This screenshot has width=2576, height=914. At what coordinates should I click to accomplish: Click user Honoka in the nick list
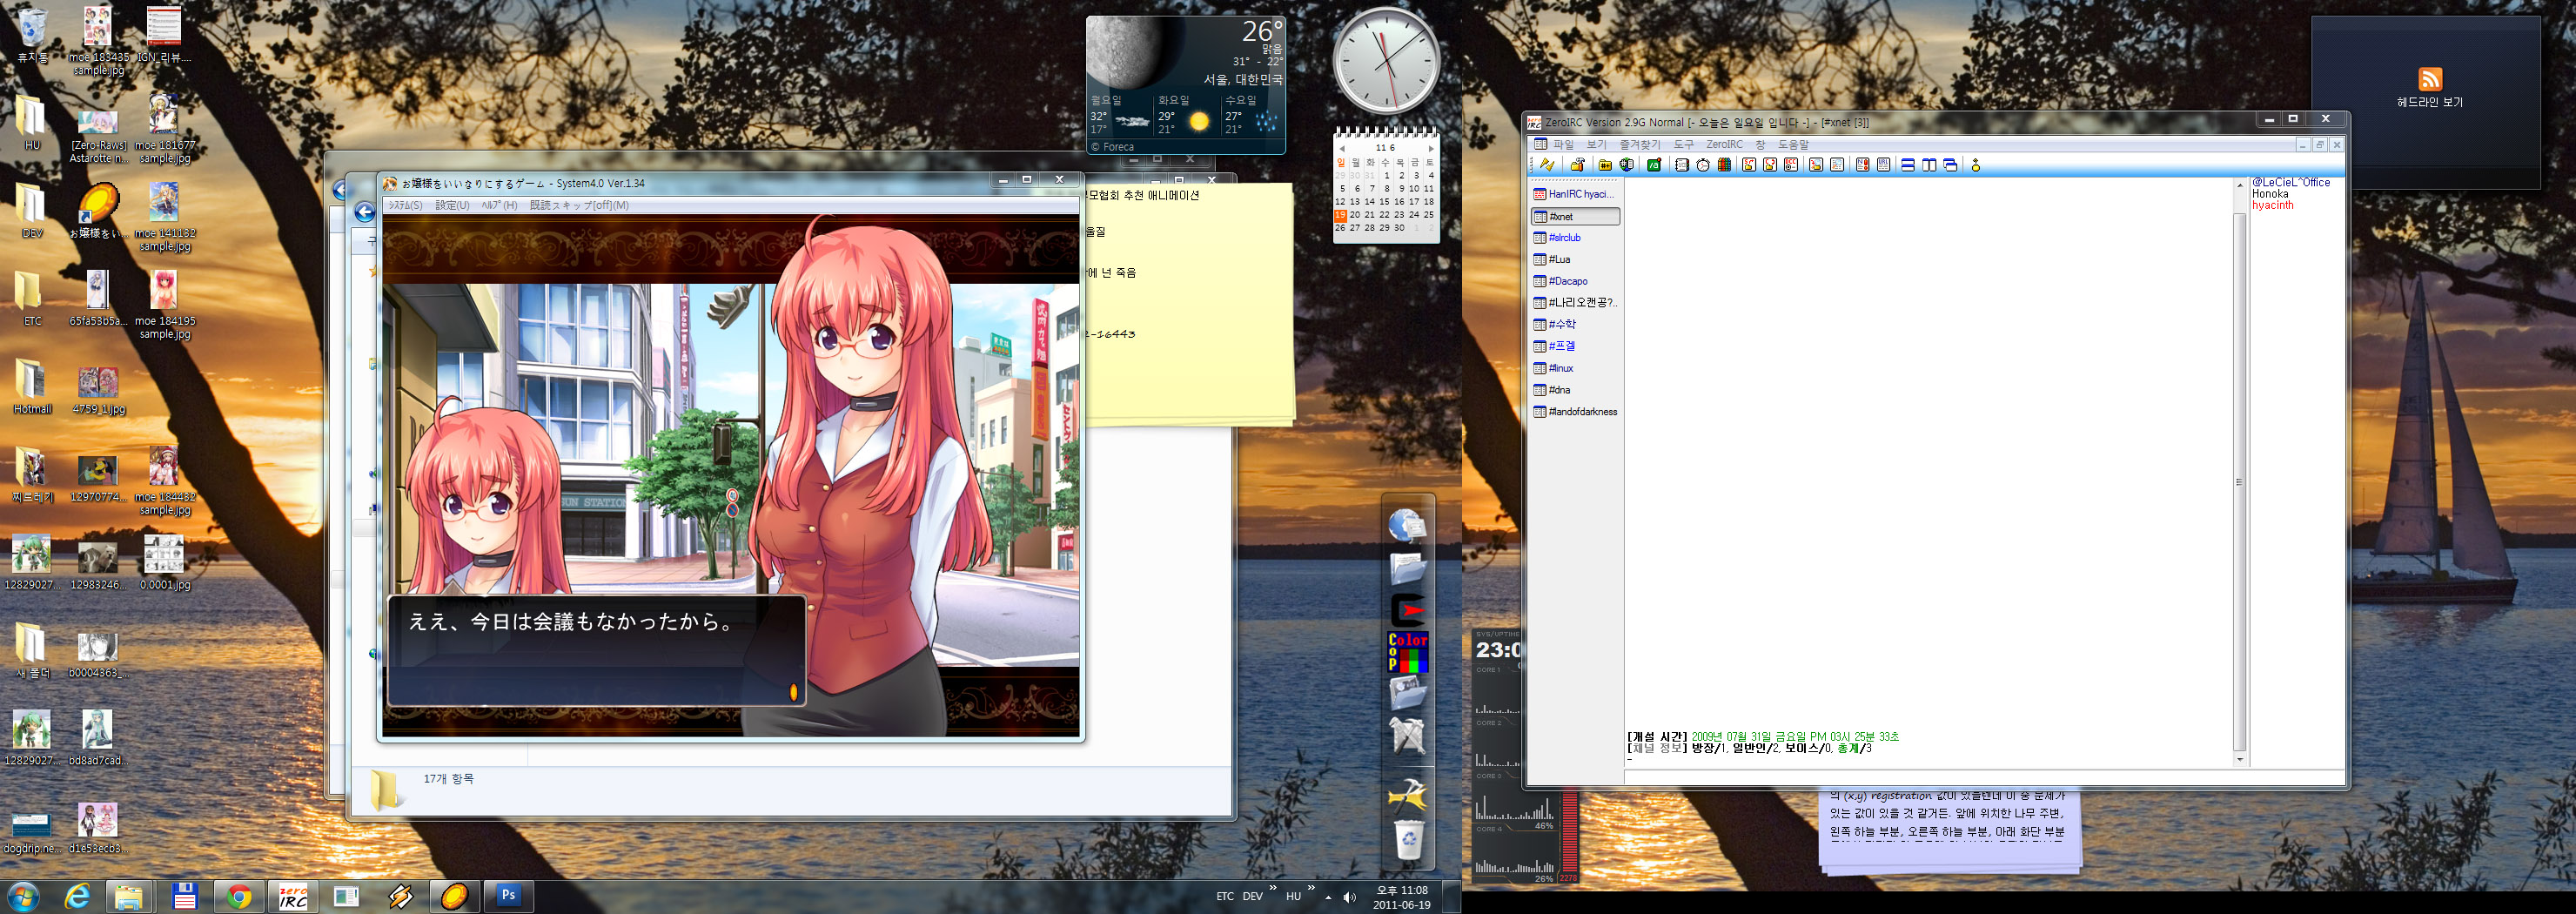click(2269, 194)
